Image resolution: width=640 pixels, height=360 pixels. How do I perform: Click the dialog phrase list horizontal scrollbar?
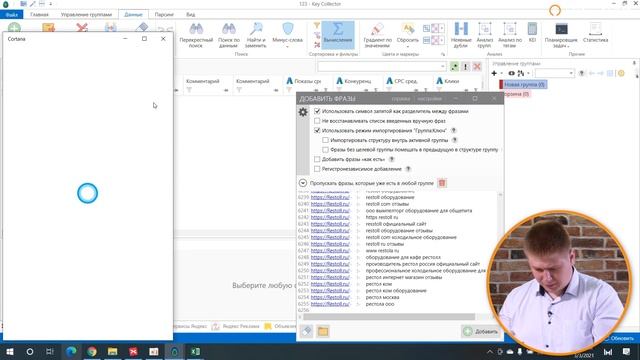(x=389, y=317)
